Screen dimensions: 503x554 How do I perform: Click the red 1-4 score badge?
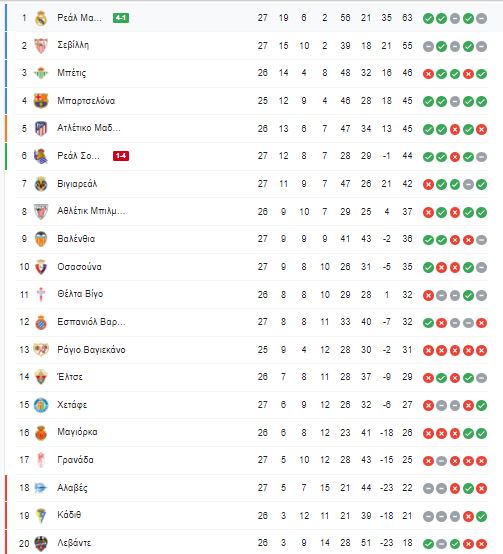click(x=121, y=156)
